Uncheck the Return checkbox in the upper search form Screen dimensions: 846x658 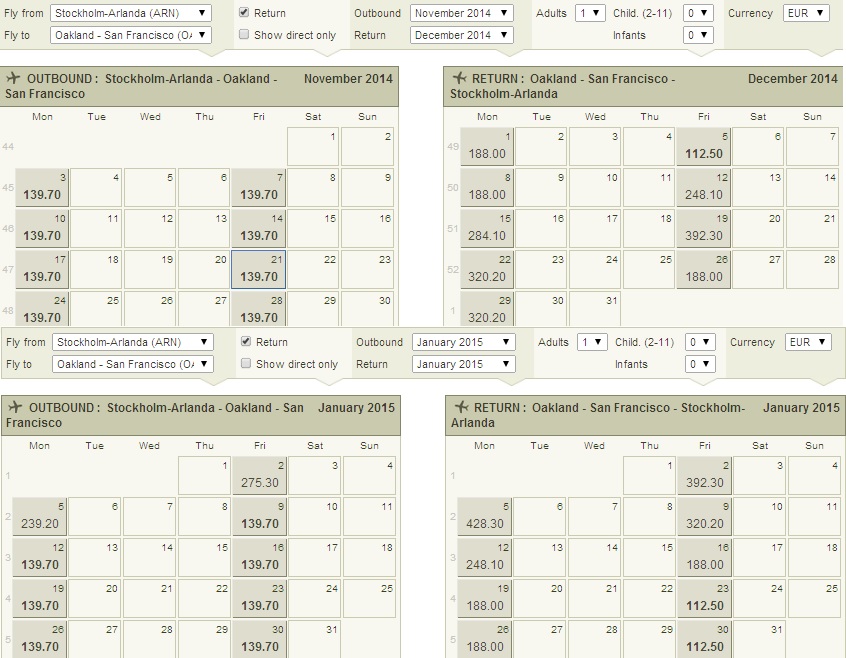click(244, 13)
